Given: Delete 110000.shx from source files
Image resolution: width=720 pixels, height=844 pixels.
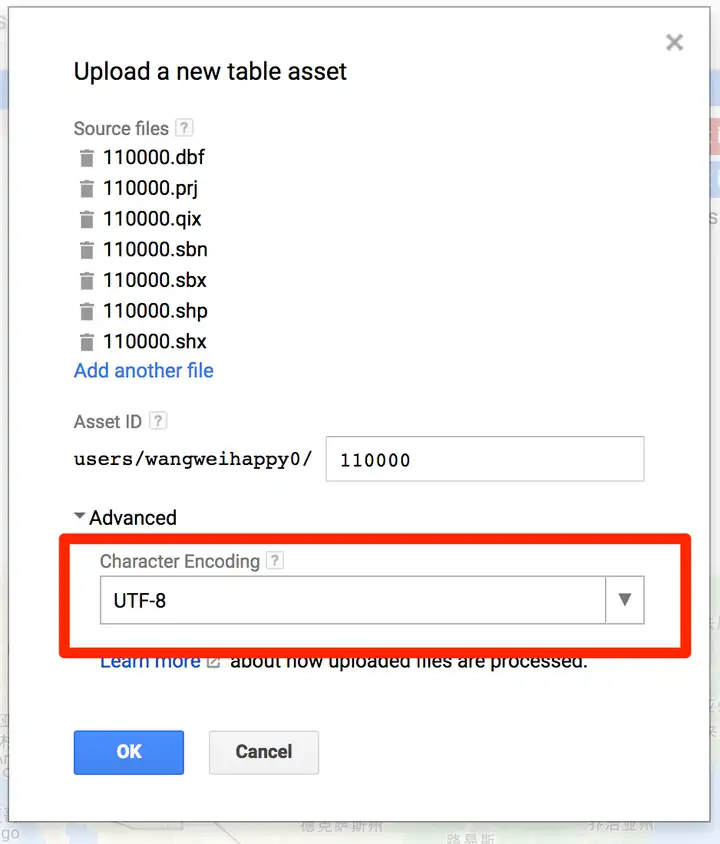Looking at the screenshot, I should 86,342.
